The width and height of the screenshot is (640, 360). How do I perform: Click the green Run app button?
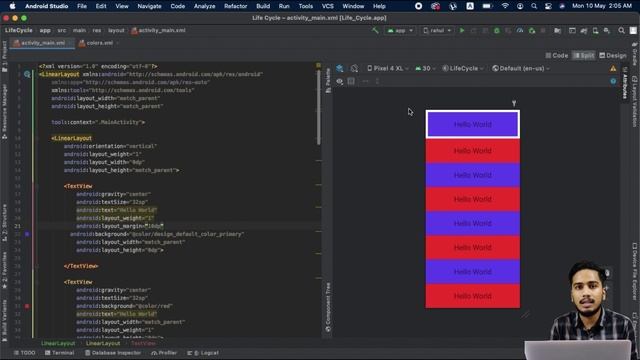(x=462, y=31)
